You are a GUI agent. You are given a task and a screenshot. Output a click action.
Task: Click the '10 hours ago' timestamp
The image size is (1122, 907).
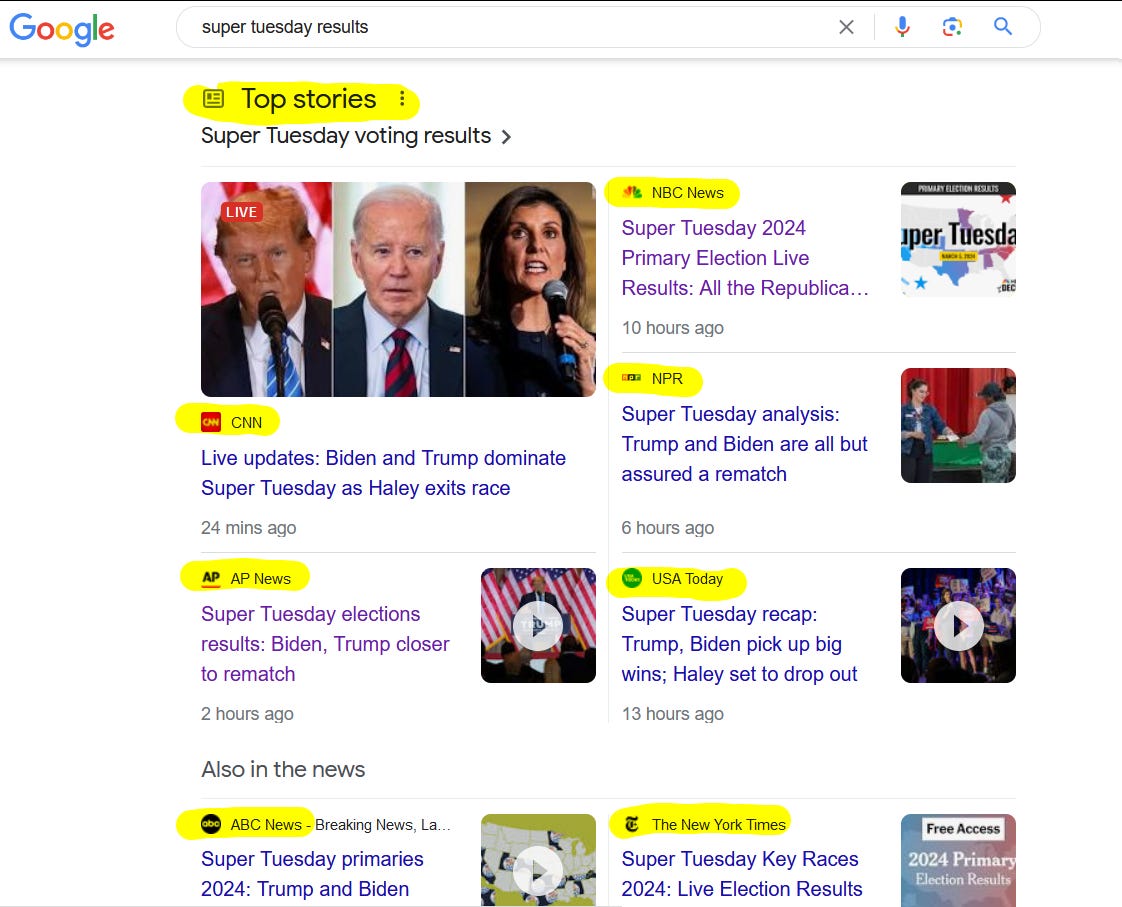point(673,328)
